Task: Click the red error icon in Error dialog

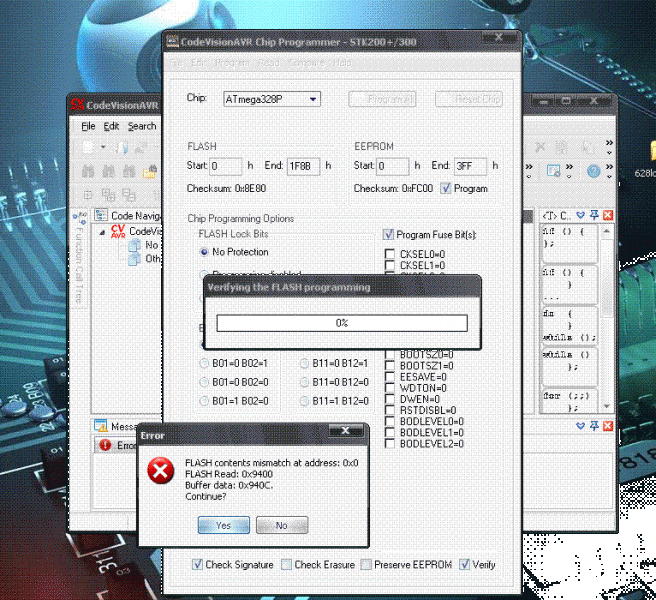Action: tap(160, 470)
